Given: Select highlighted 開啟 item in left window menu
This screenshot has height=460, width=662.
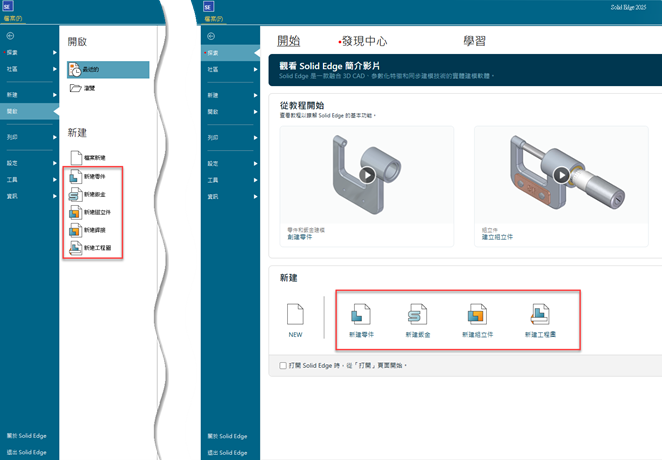Looking at the screenshot, I should click(30, 111).
